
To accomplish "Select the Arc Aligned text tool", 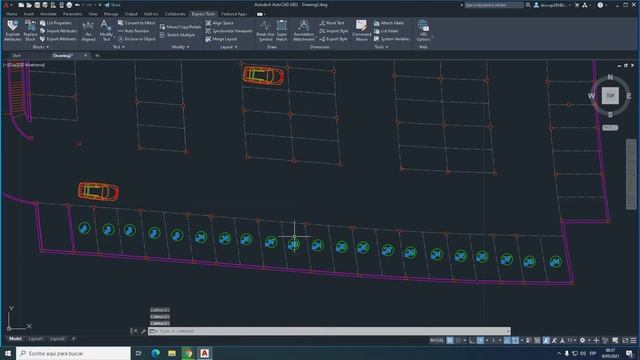I will 88,31.
